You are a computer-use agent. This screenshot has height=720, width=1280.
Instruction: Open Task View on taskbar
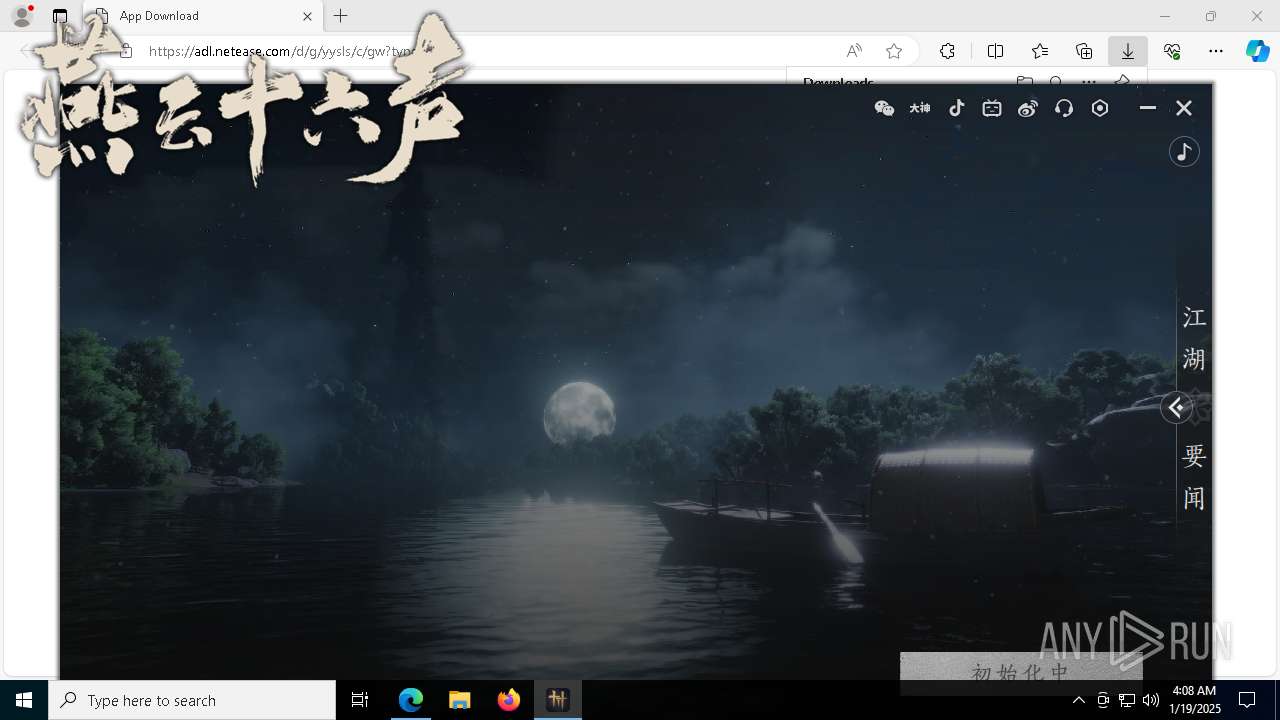[360, 700]
